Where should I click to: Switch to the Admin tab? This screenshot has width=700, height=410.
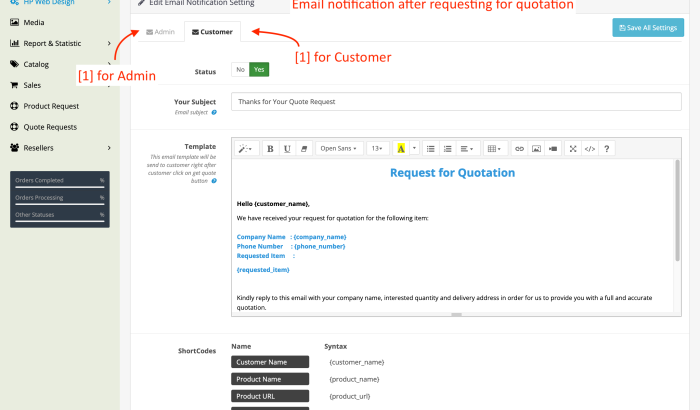click(x=161, y=32)
